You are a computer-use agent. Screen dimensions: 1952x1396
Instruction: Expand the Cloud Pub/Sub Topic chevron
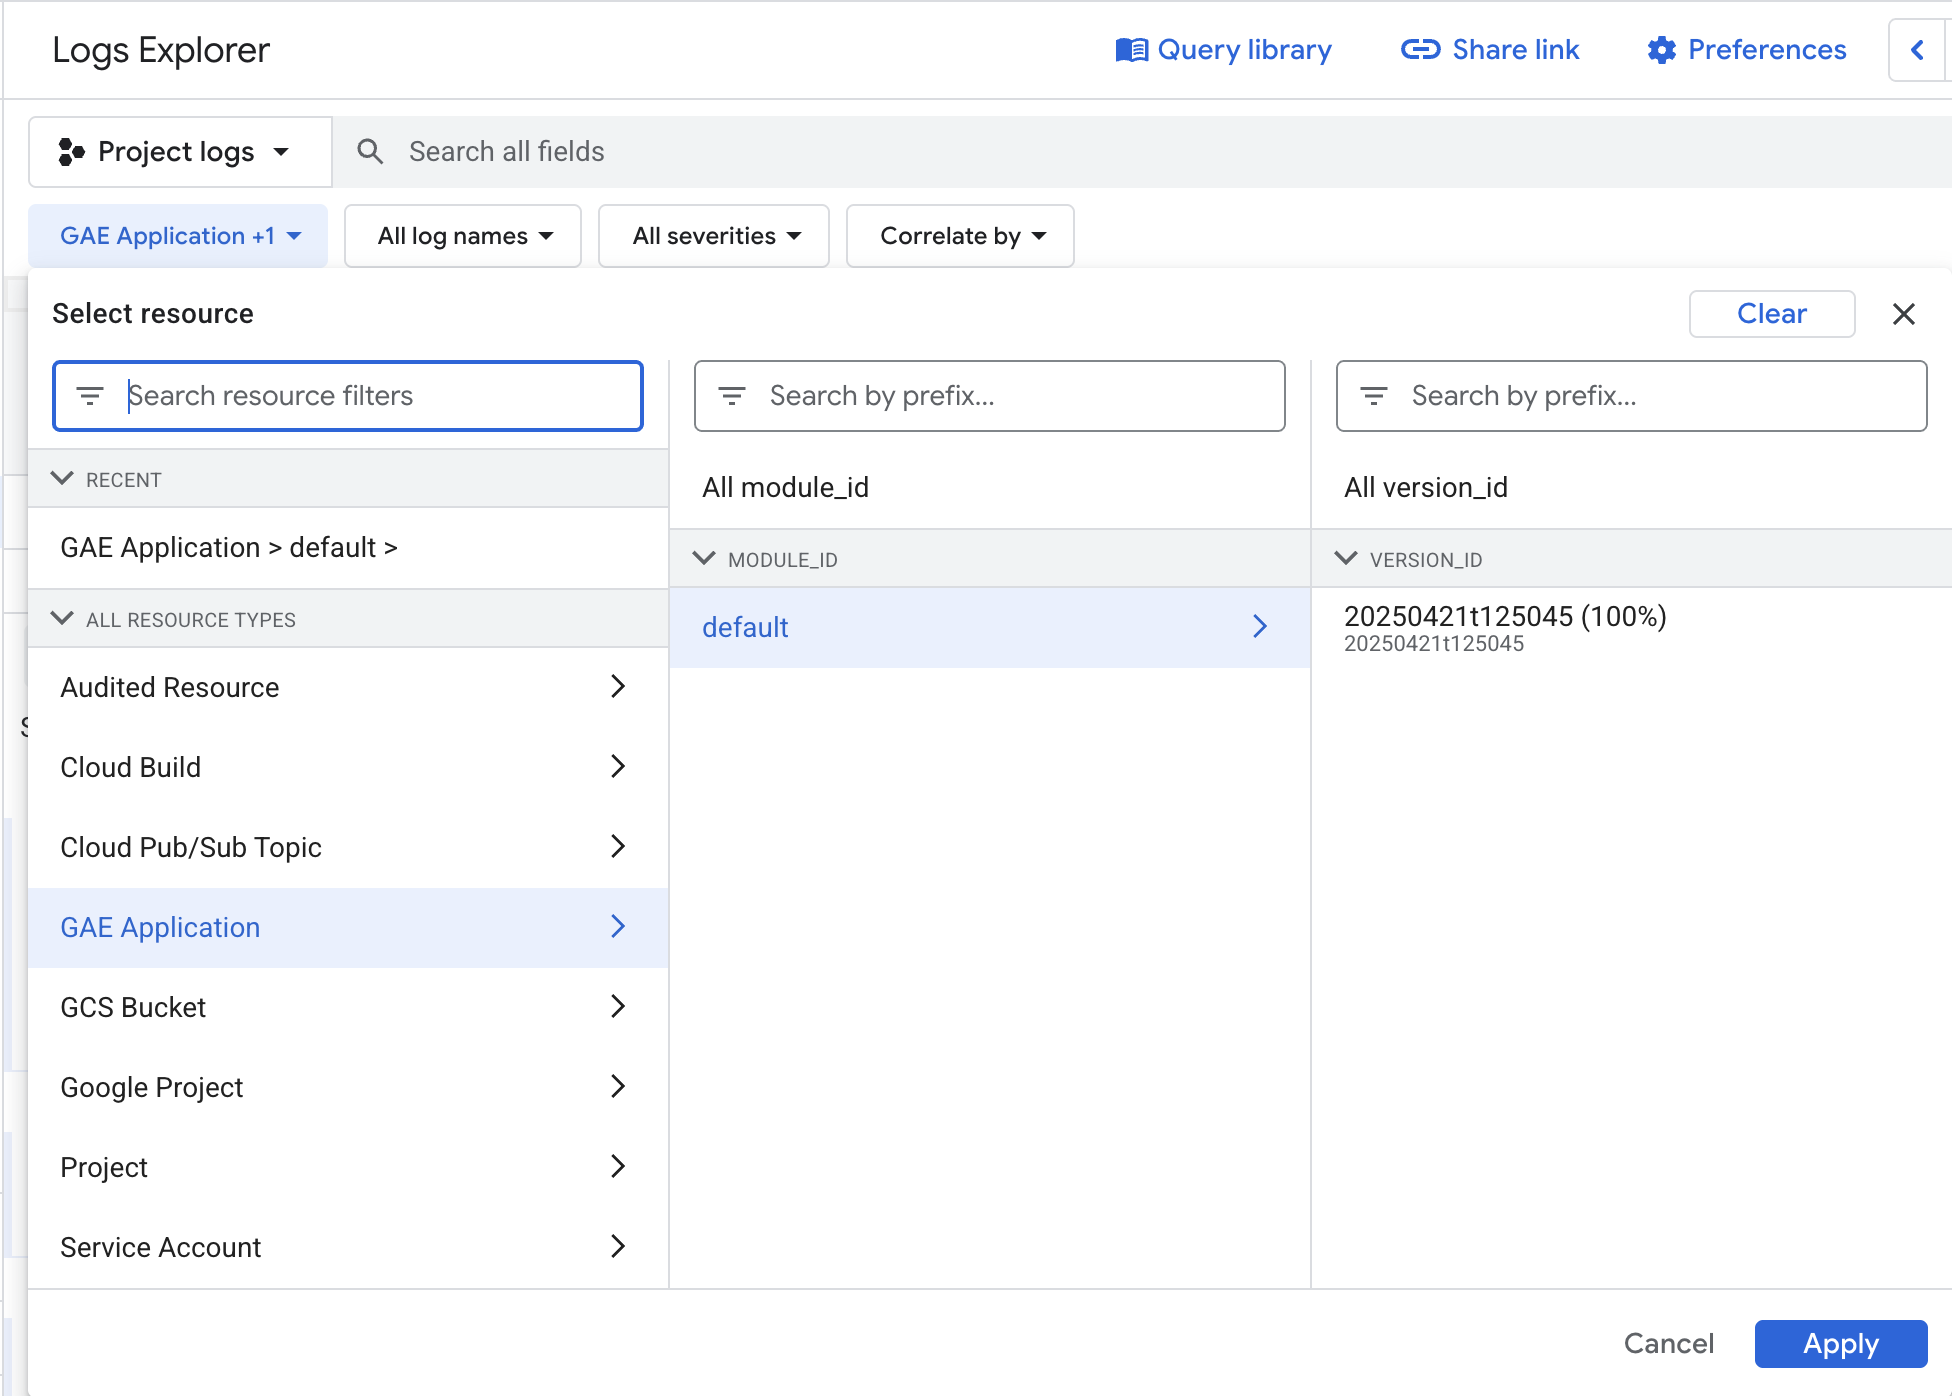pos(618,847)
